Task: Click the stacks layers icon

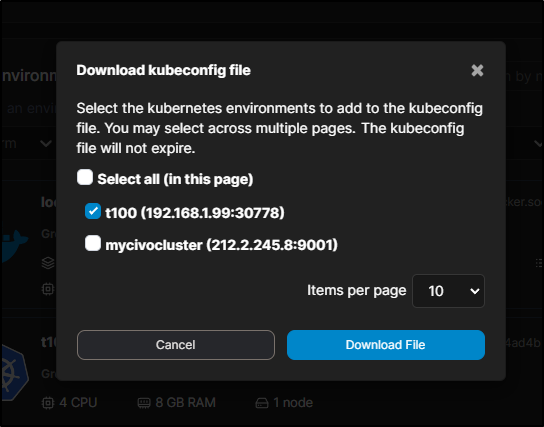Action: (x=48, y=263)
